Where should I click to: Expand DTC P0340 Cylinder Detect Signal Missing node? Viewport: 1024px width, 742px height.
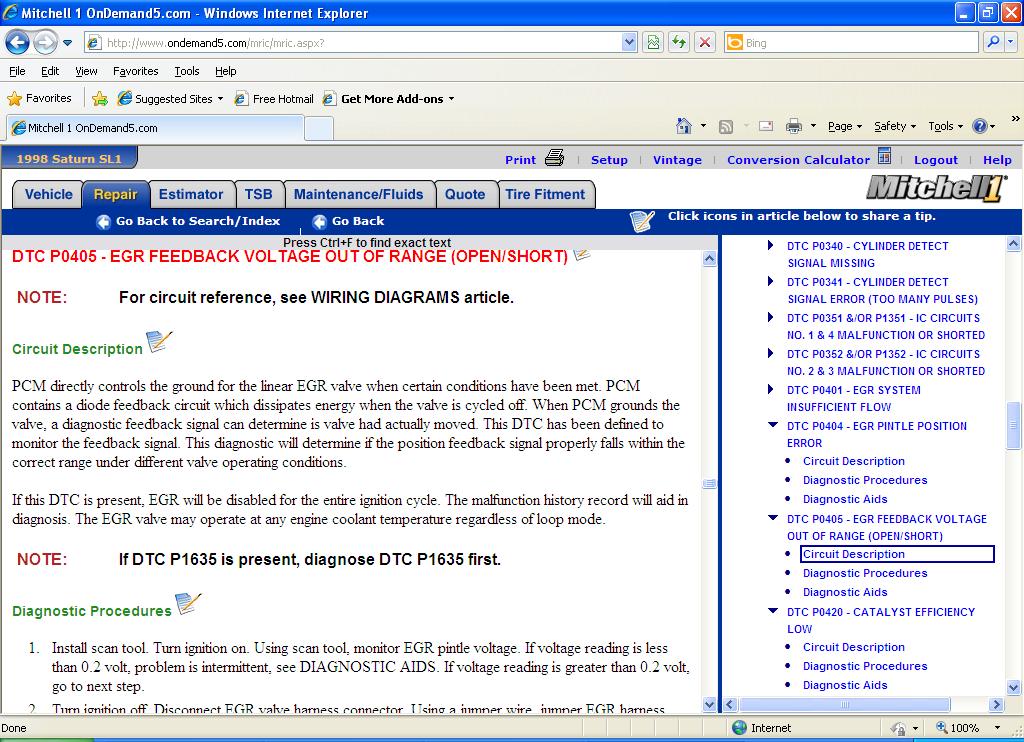[771, 246]
